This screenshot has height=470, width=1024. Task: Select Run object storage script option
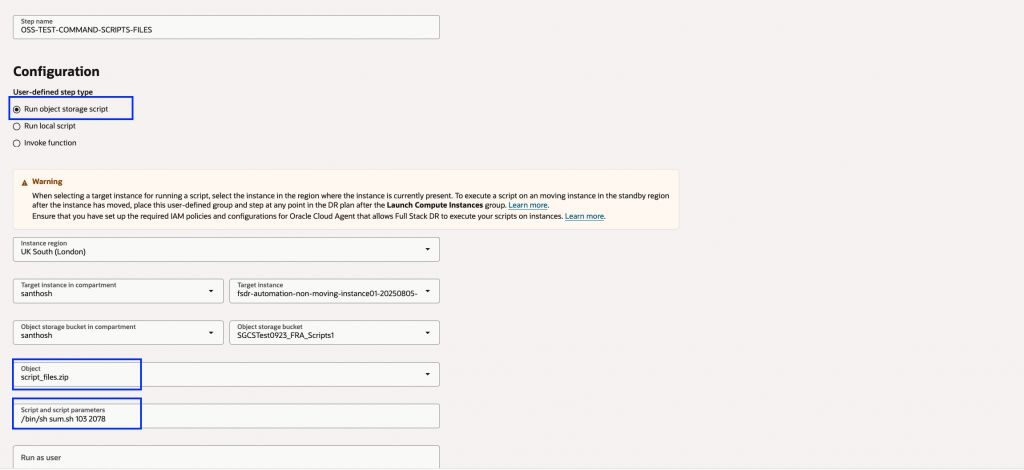point(16,109)
